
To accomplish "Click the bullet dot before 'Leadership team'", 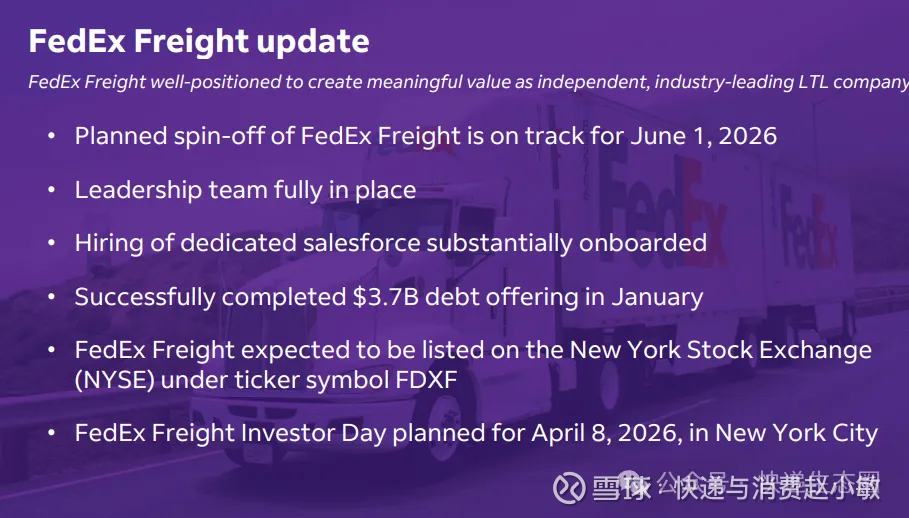I will tap(51, 190).
